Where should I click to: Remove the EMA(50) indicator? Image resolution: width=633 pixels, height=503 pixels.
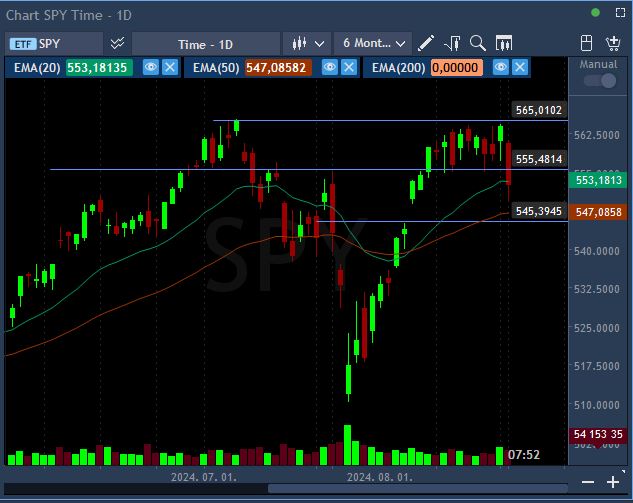tap(349, 67)
